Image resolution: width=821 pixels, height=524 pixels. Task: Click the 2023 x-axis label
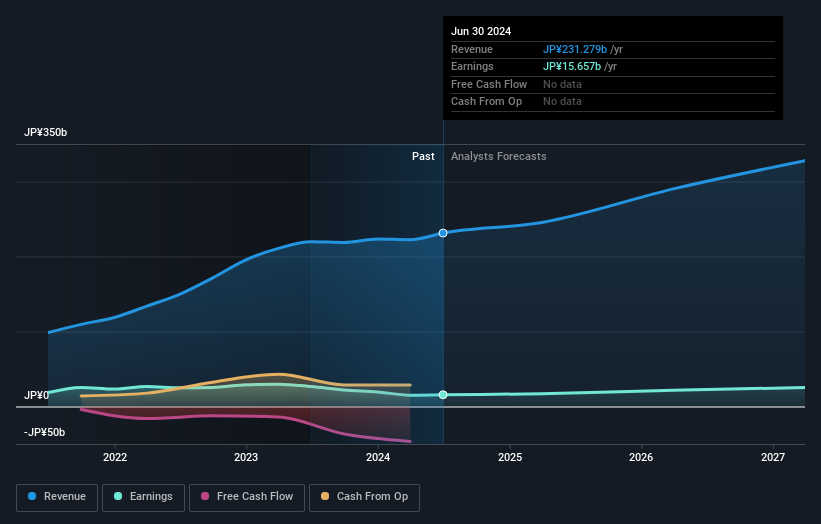(246, 457)
